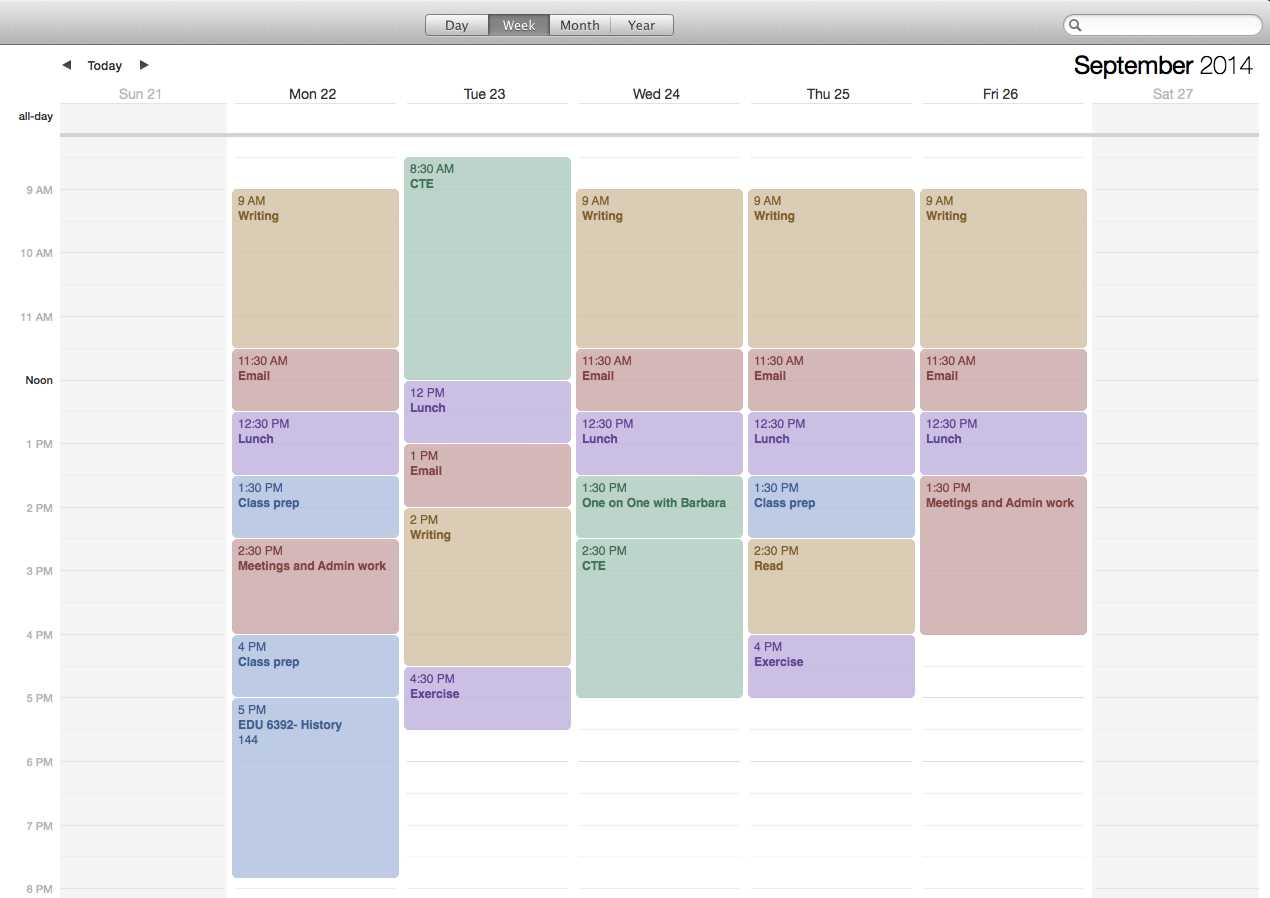Image resolution: width=1270 pixels, height=898 pixels.
Task: Select Tuesday 4:30 PM Exercise event
Action: [x=487, y=698]
